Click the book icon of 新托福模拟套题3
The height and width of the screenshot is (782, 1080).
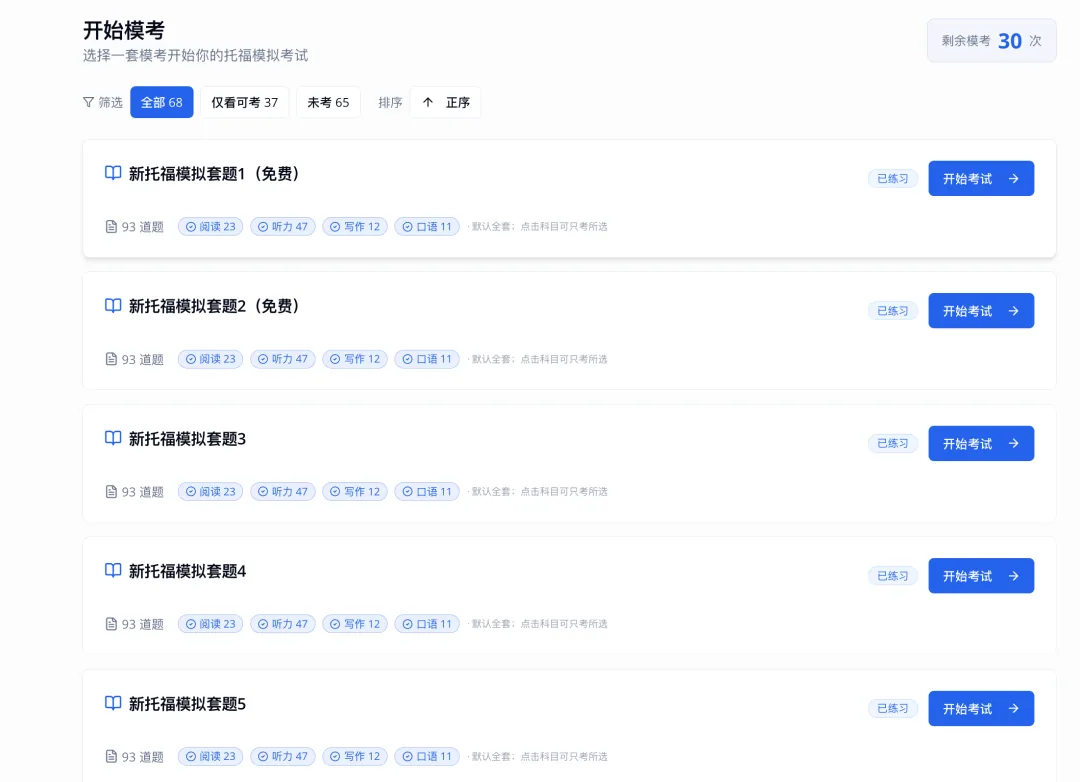pos(113,438)
